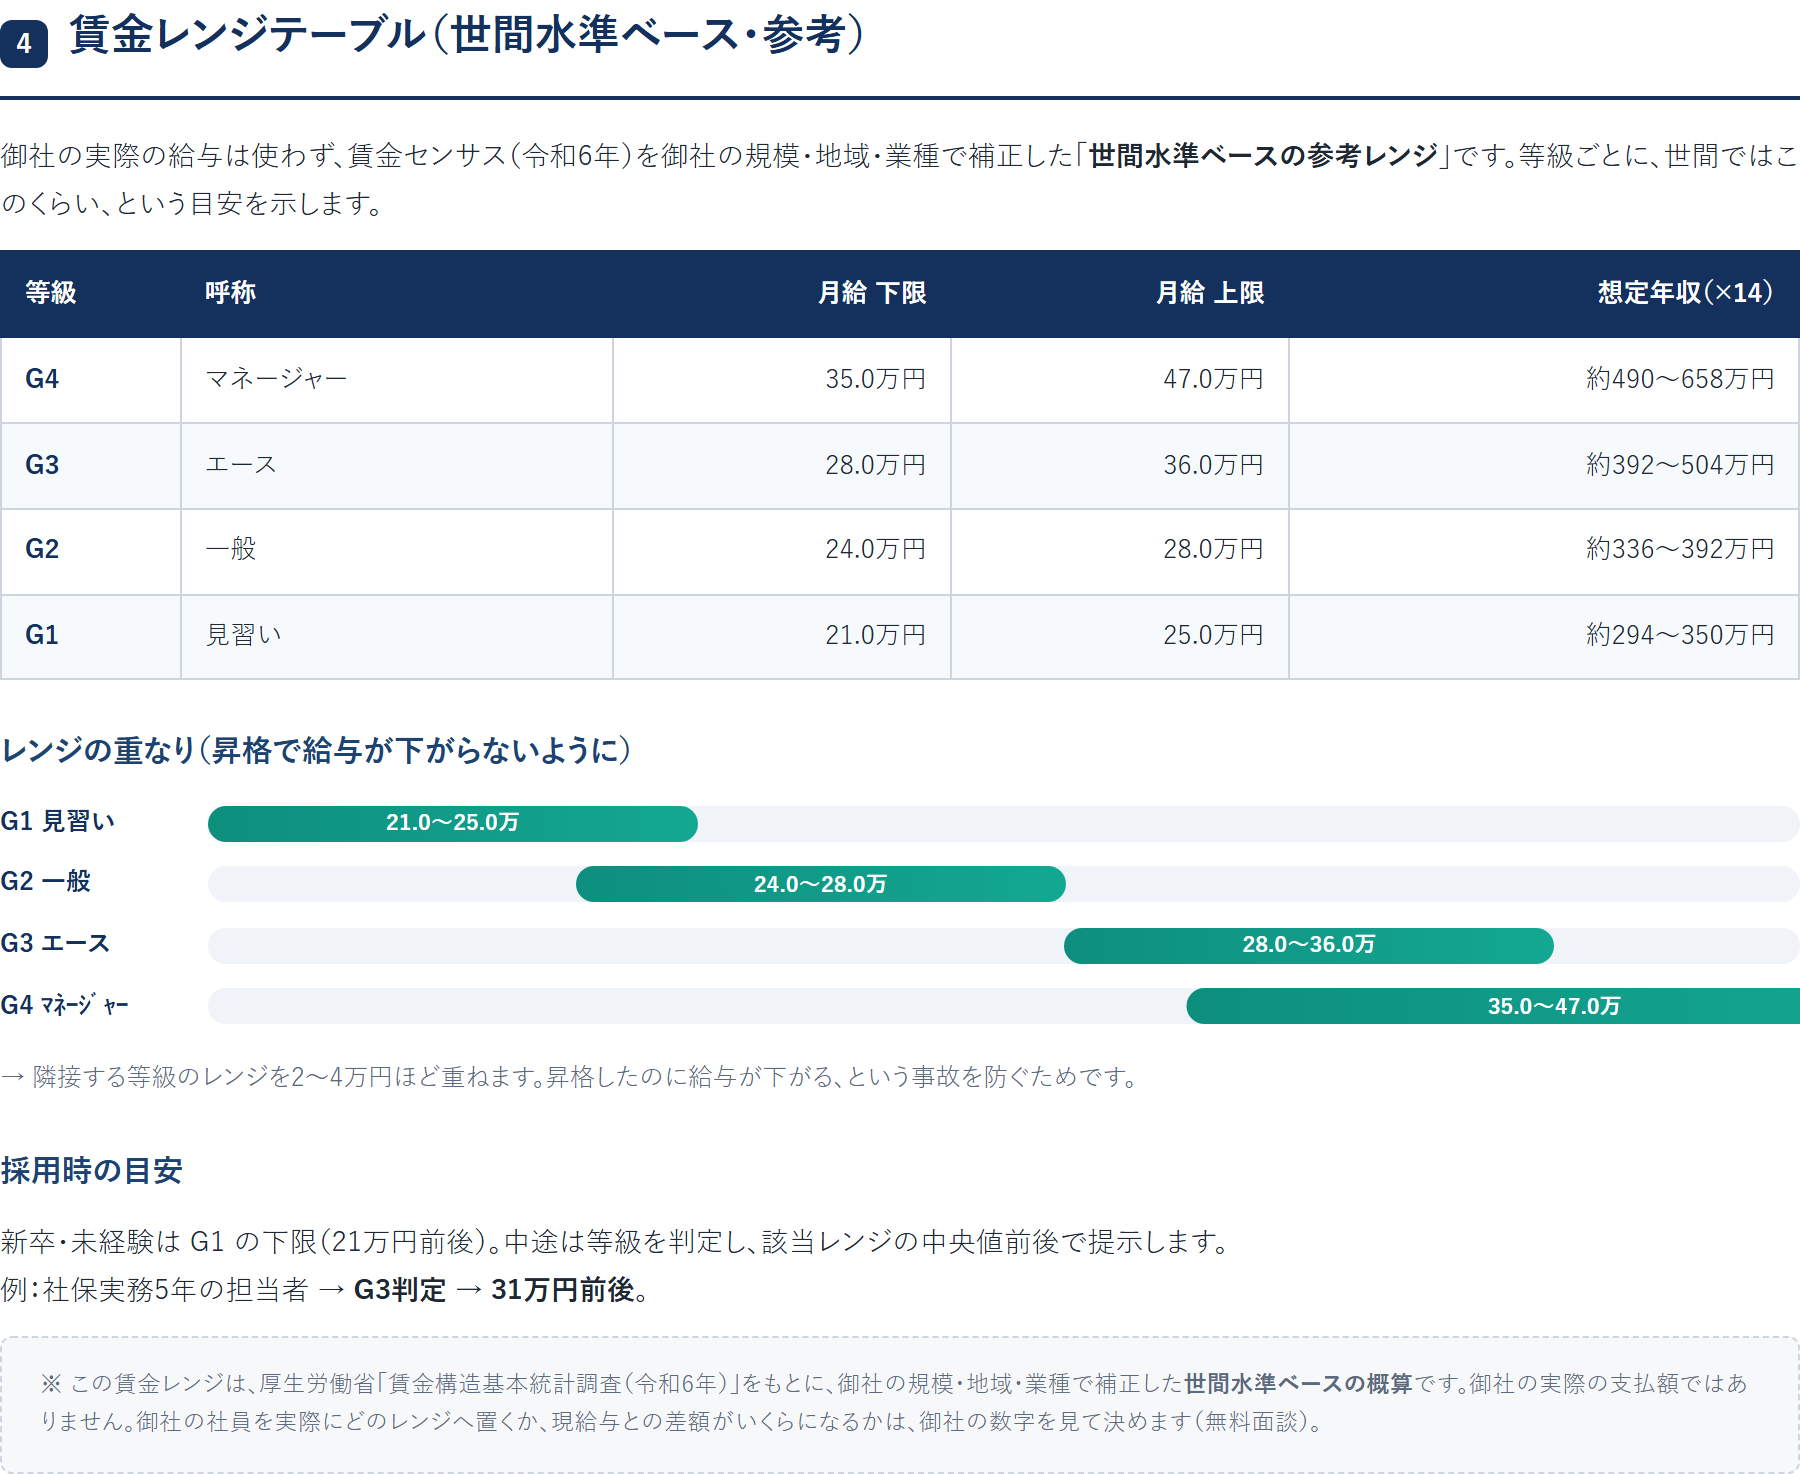
Task: Click the 35.0万円 lower limit cell
Action: [x=781, y=380]
